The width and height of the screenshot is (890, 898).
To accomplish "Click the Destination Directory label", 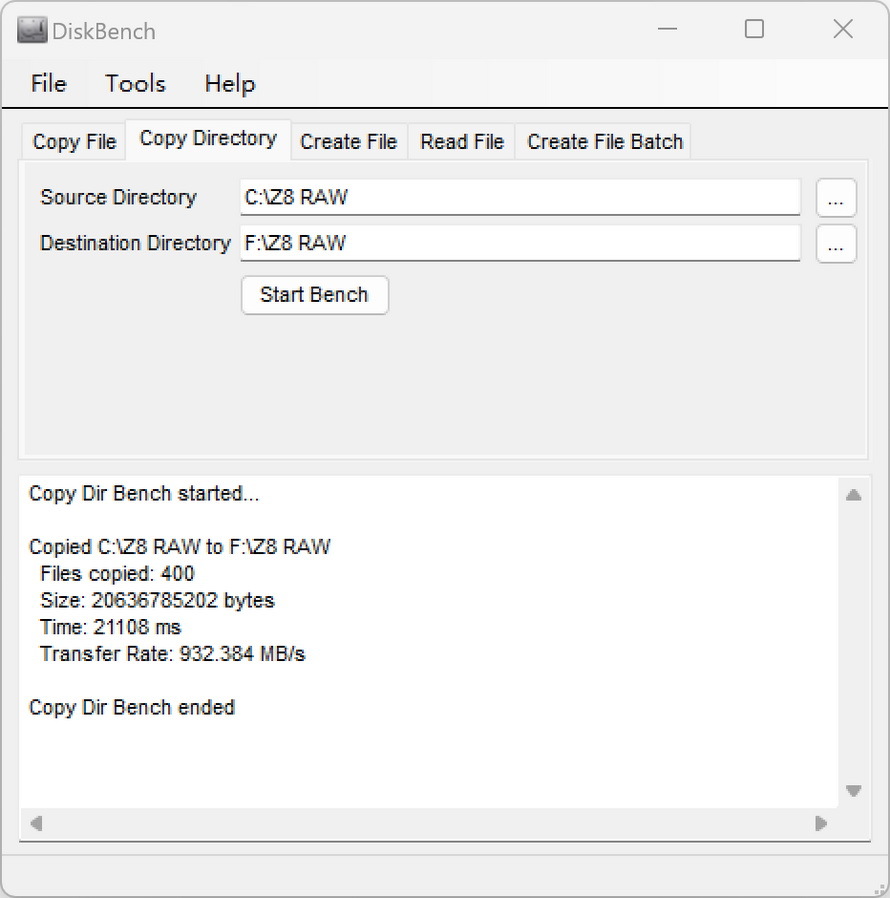I will [135, 243].
